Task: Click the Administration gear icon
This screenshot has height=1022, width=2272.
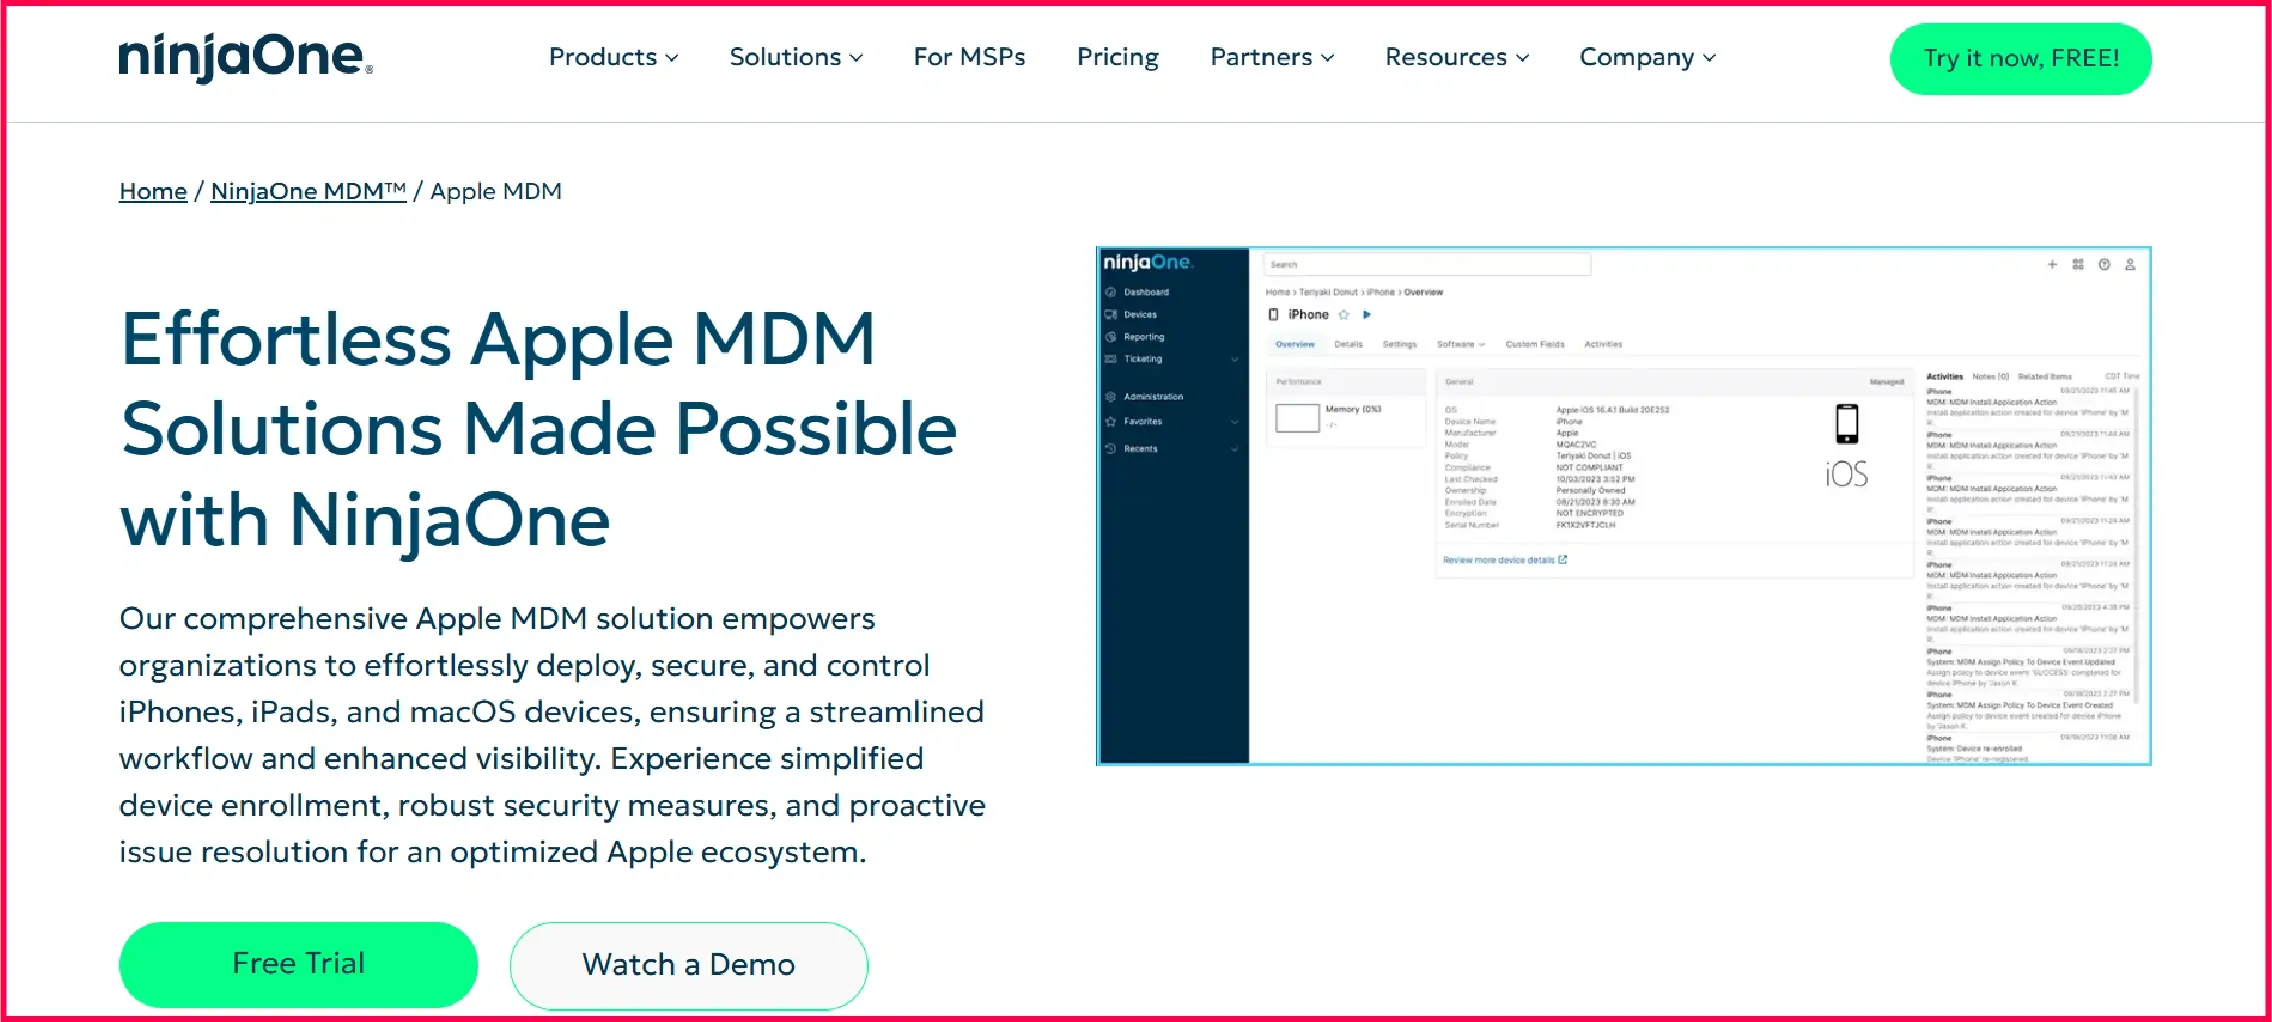Action: pos(1154,397)
